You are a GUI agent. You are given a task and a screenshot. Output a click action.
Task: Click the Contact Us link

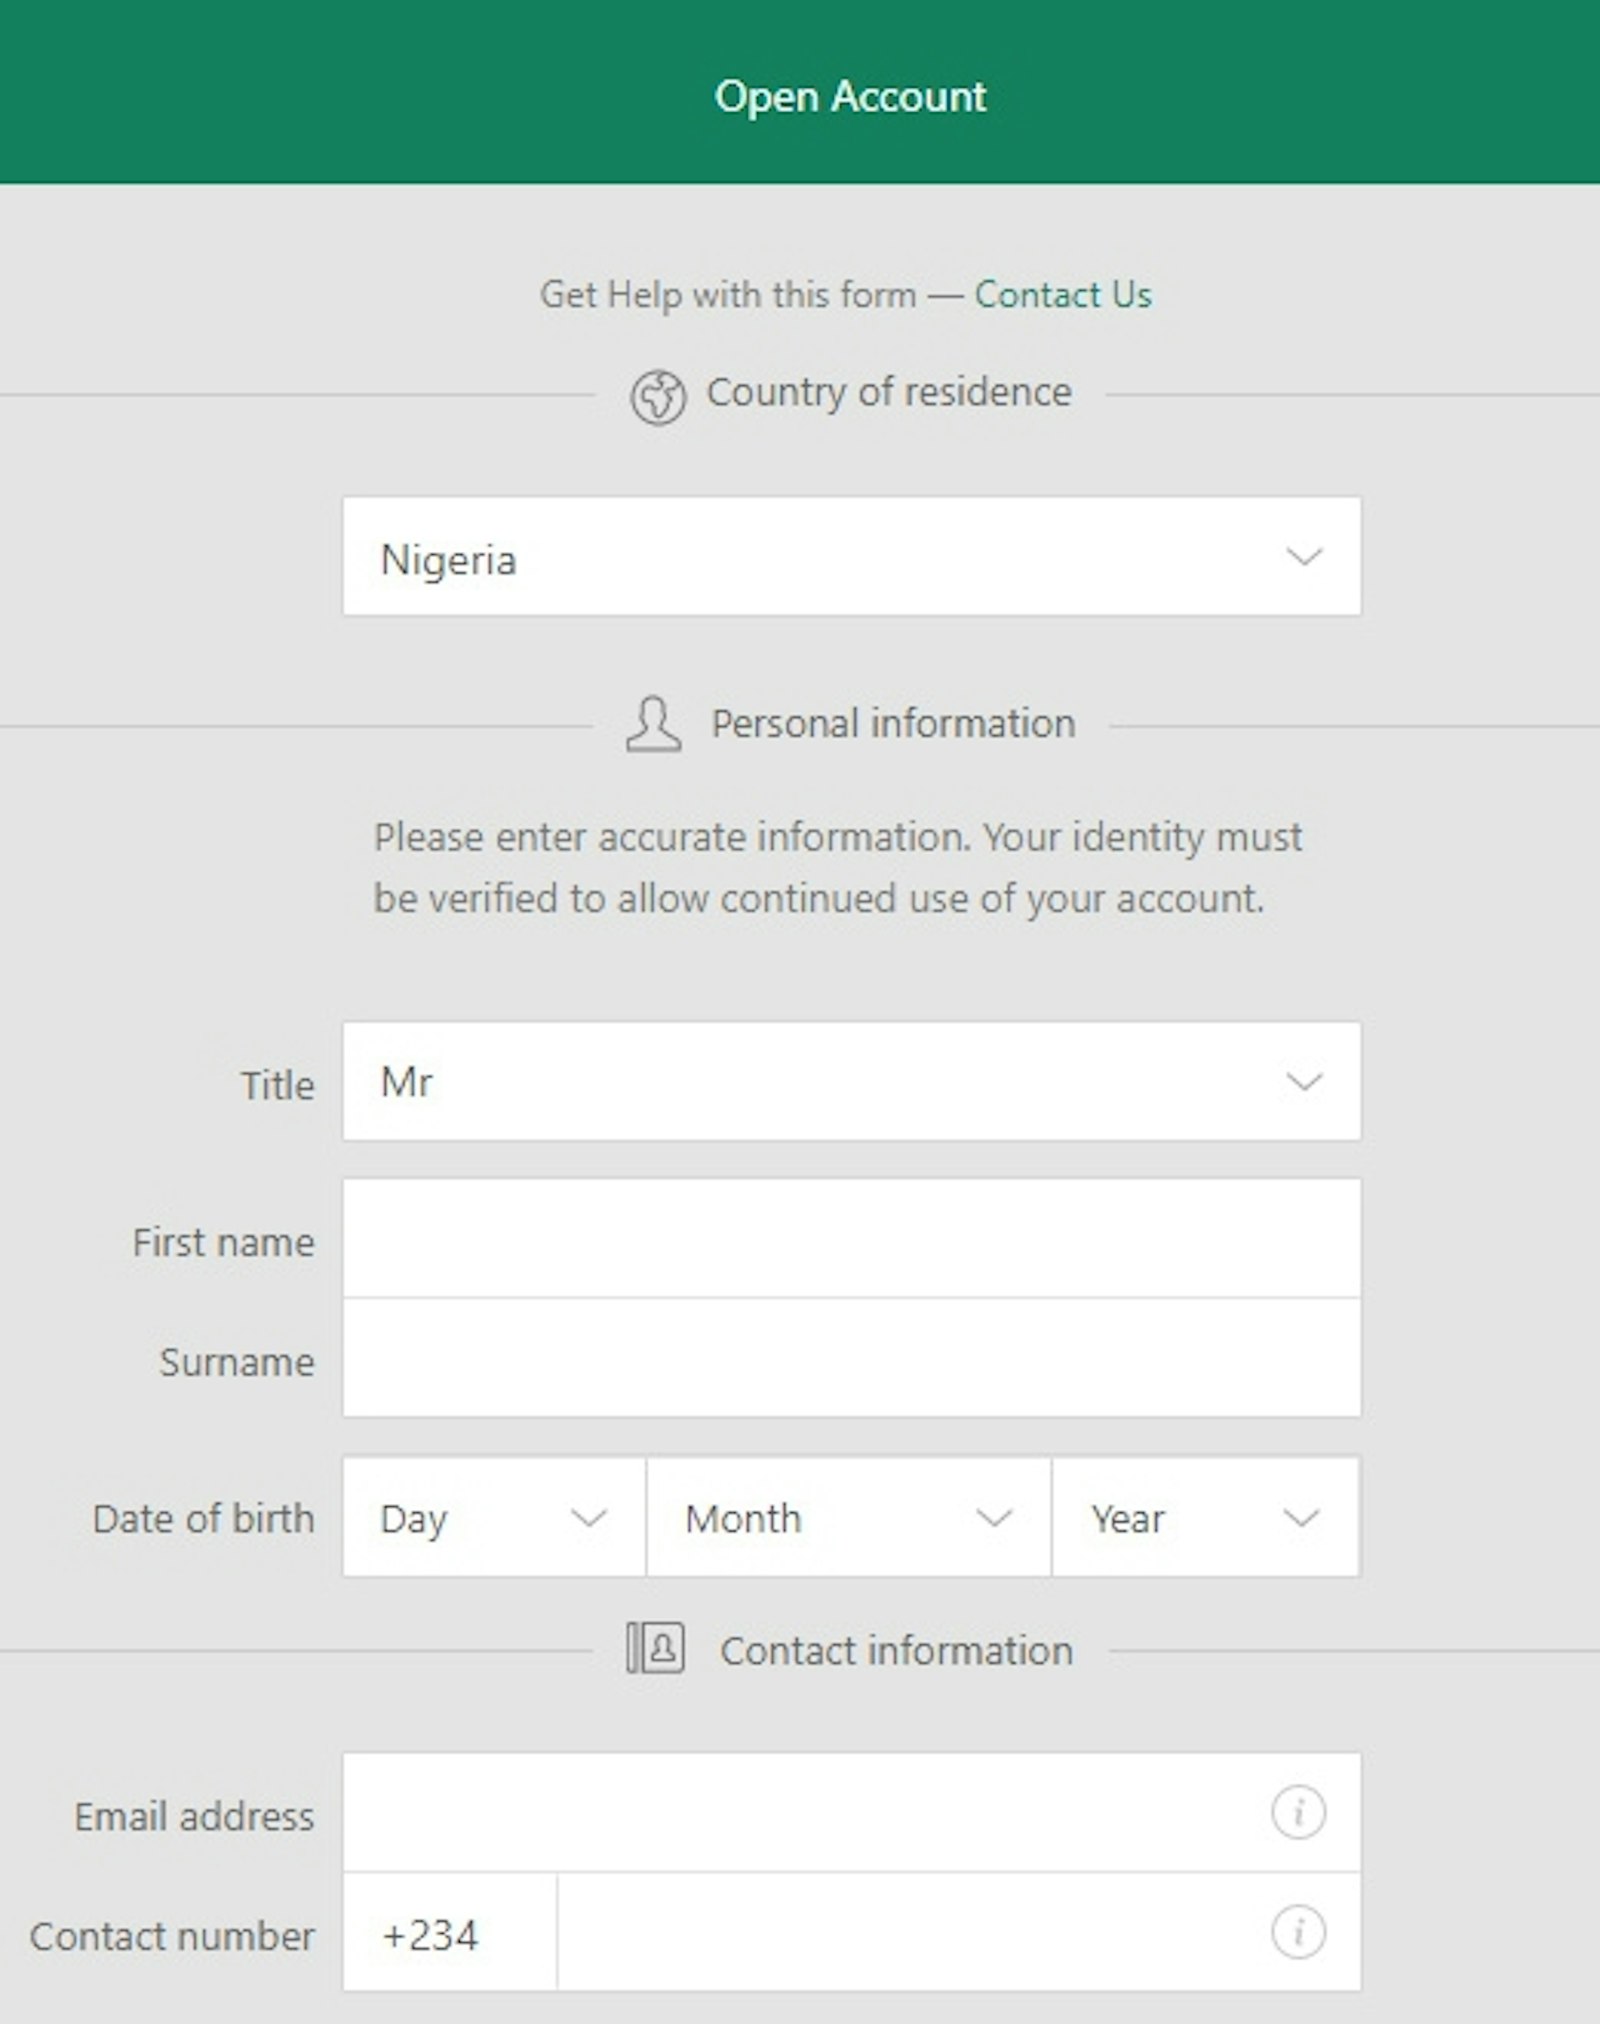click(x=1062, y=295)
